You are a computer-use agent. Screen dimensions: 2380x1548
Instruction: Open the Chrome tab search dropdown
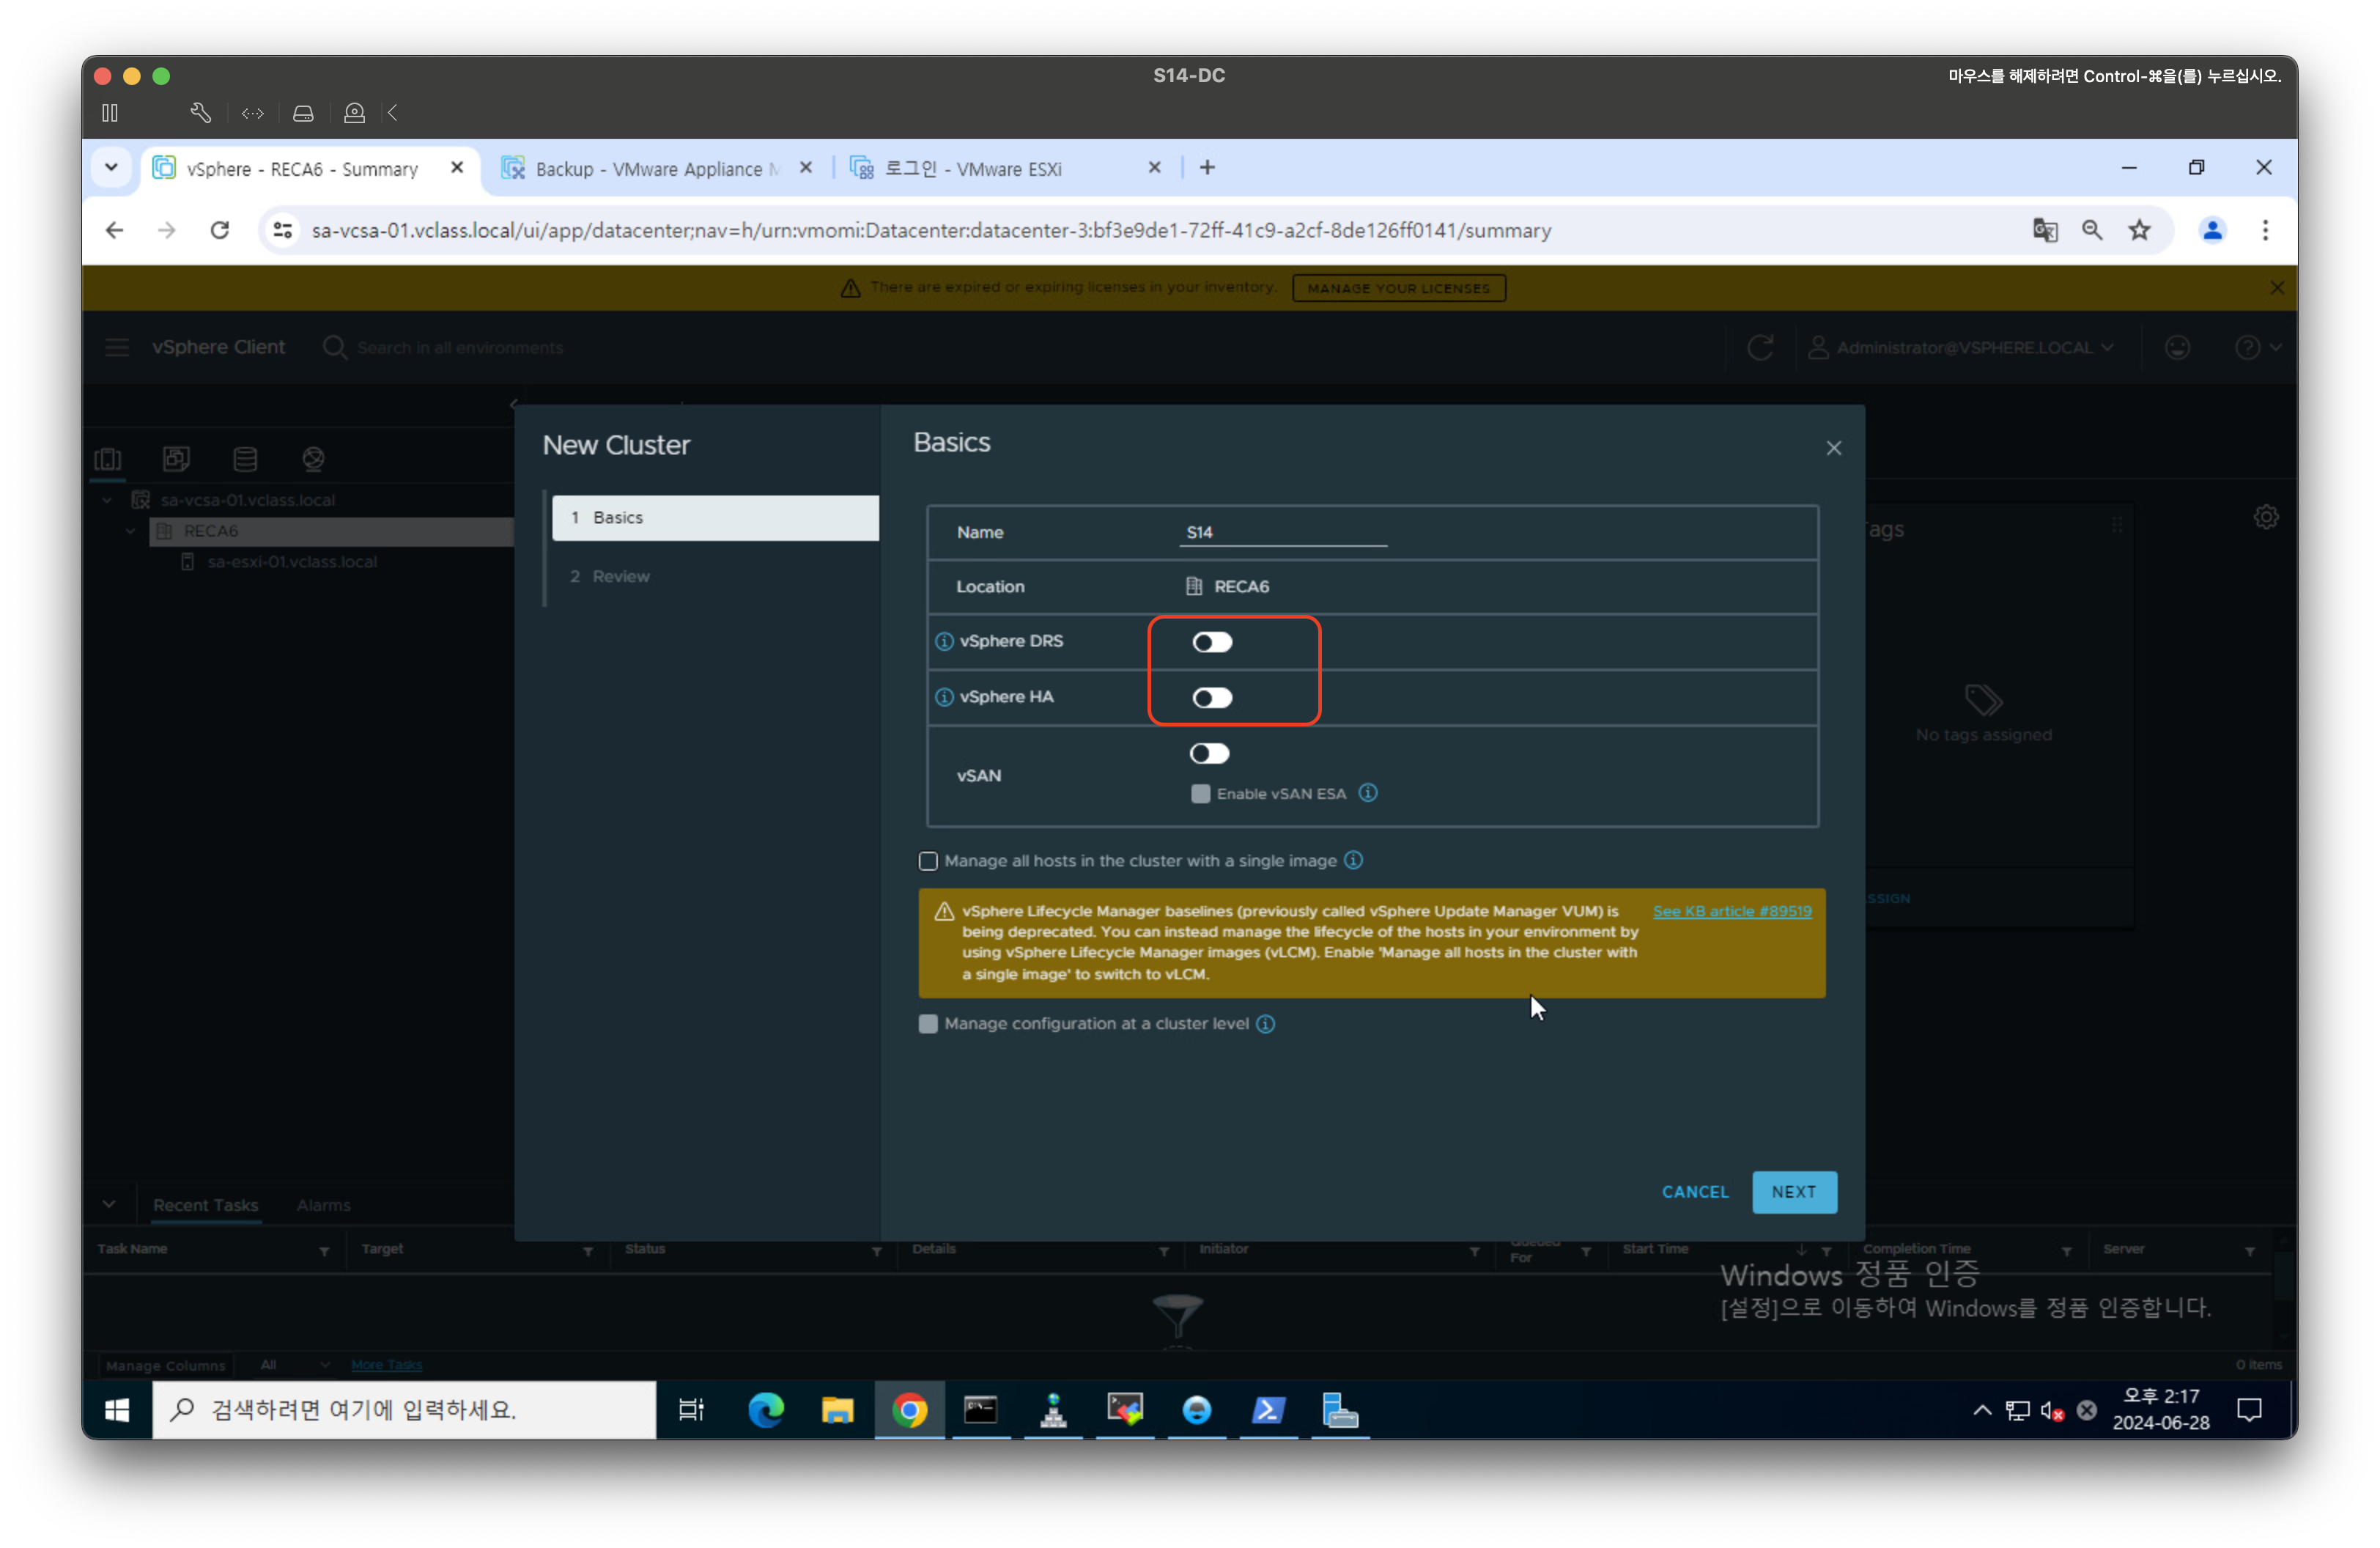111,167
